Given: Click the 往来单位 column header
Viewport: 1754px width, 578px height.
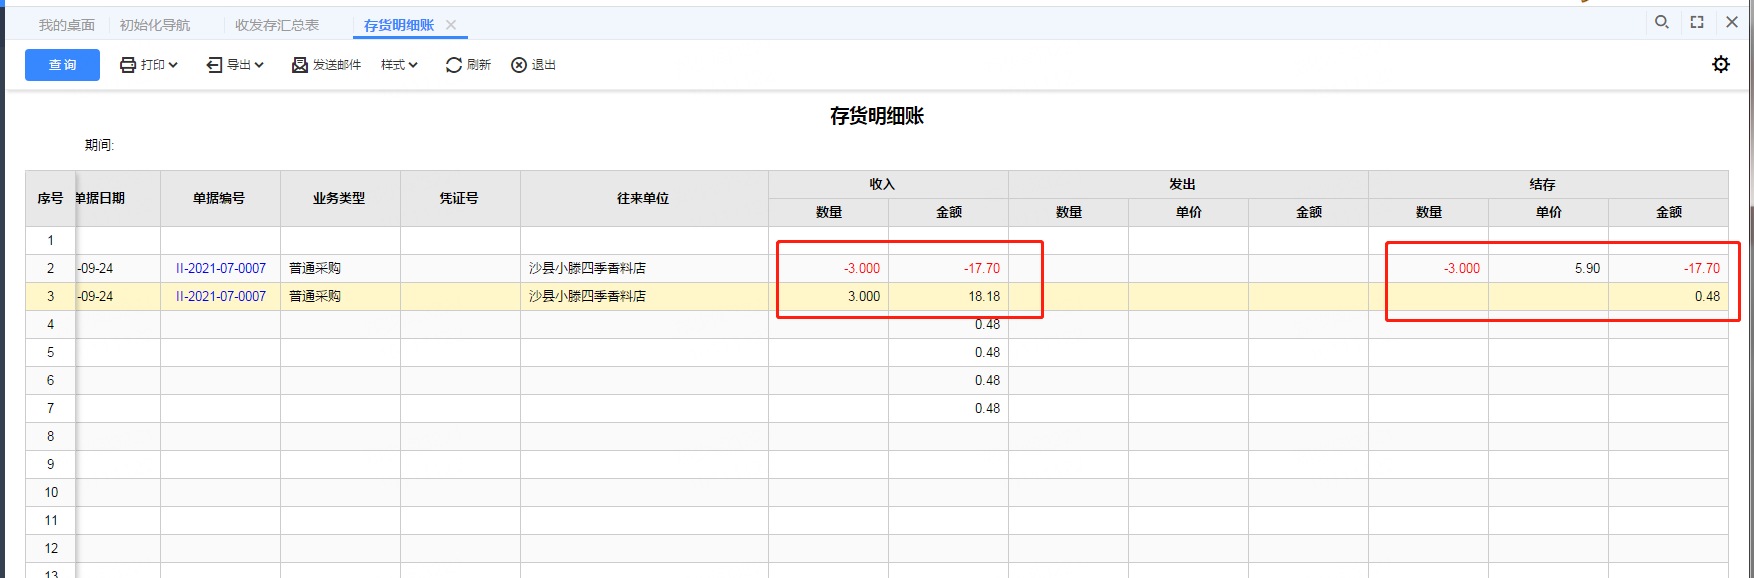Looking at the screenshot, I should click(644, 198).
